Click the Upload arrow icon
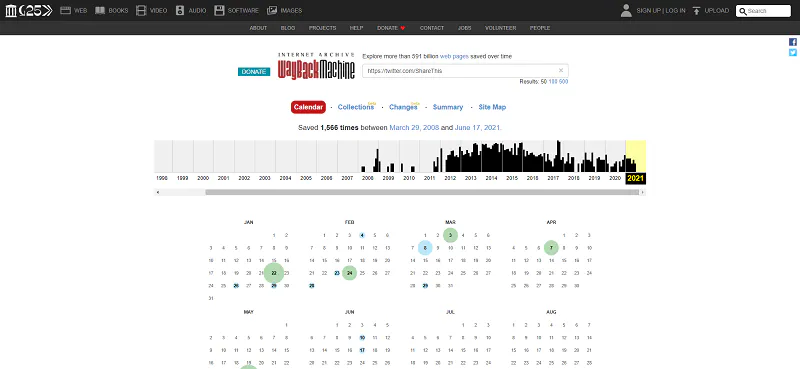The height and width of the screenshot is (369, 800). coord(696,10)
